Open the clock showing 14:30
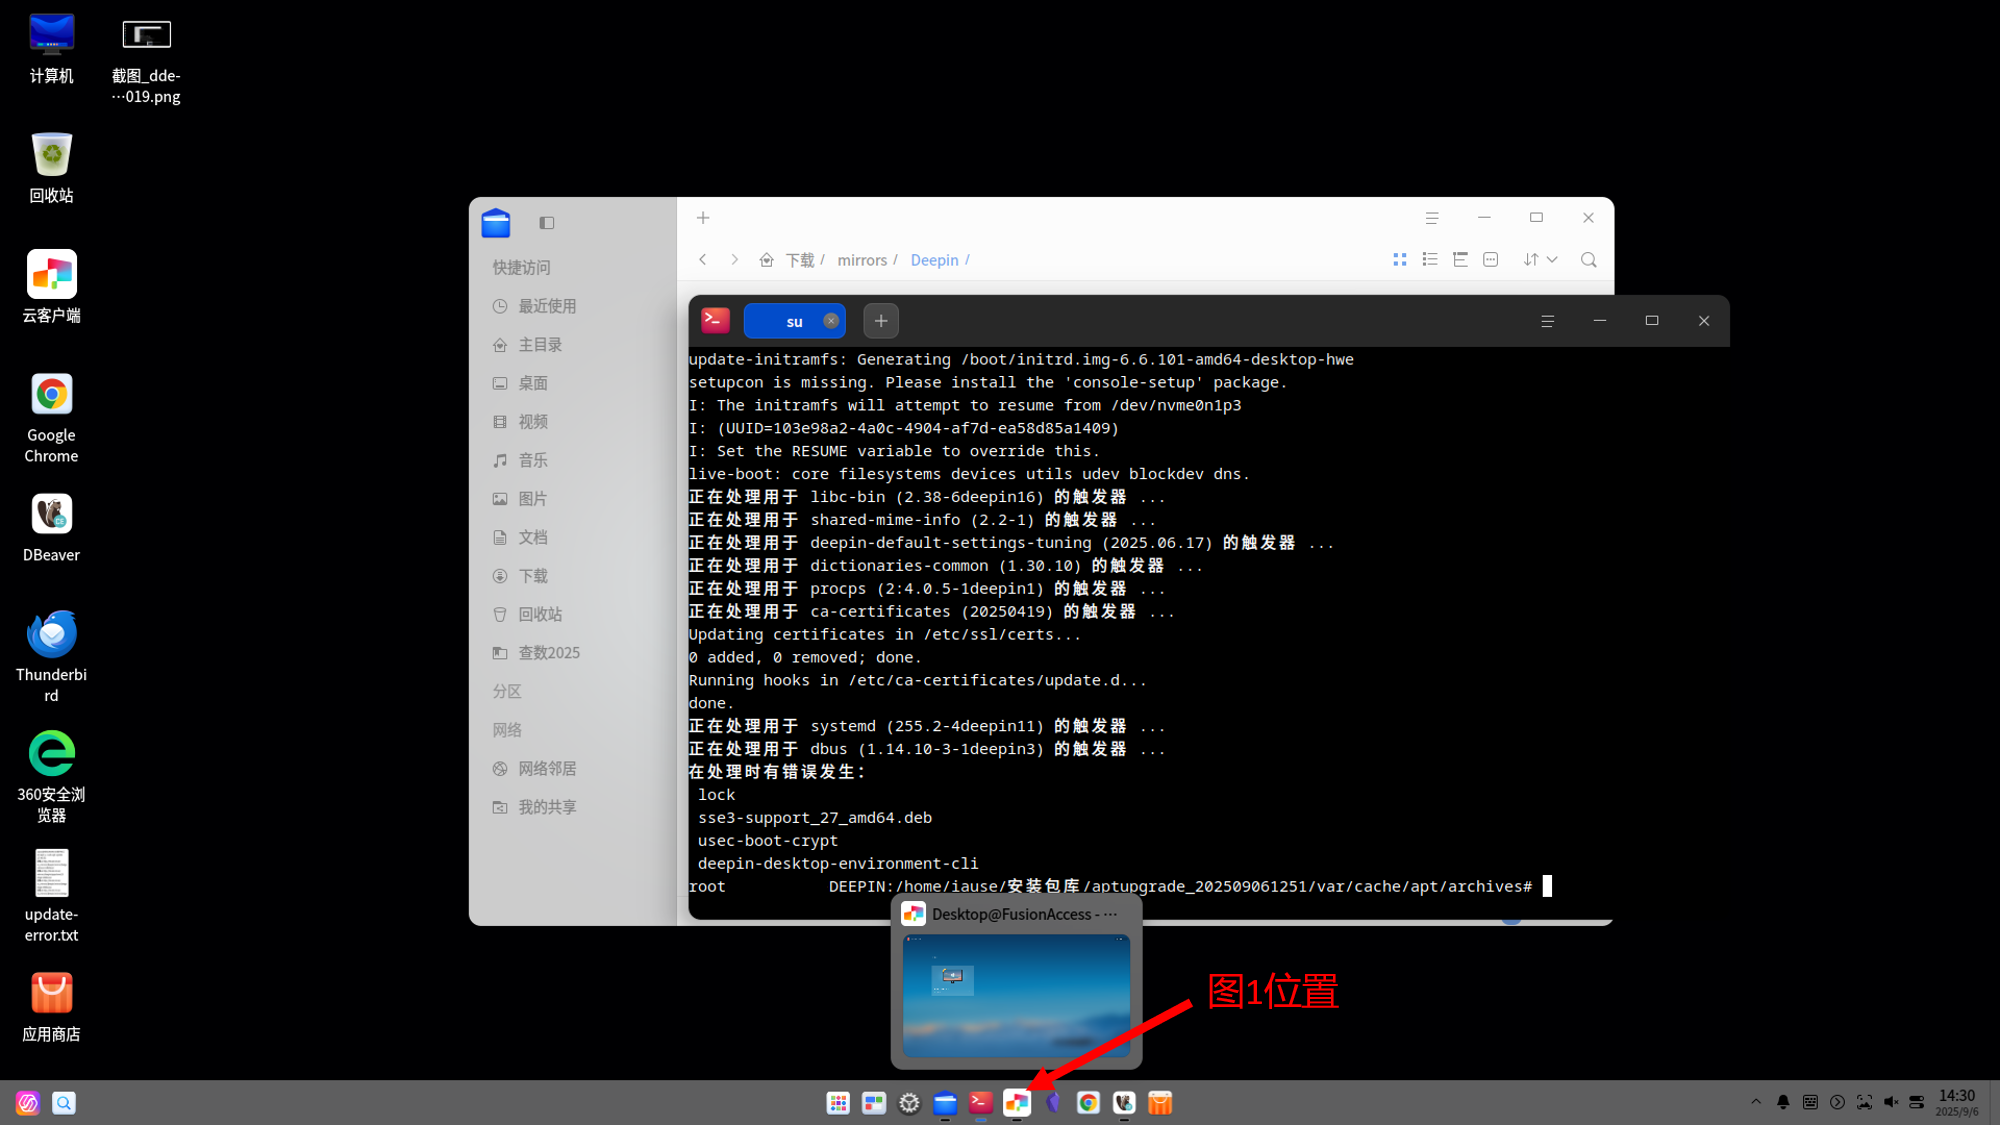This screenshot has height=1125, width=2000. [1957, 1102]
